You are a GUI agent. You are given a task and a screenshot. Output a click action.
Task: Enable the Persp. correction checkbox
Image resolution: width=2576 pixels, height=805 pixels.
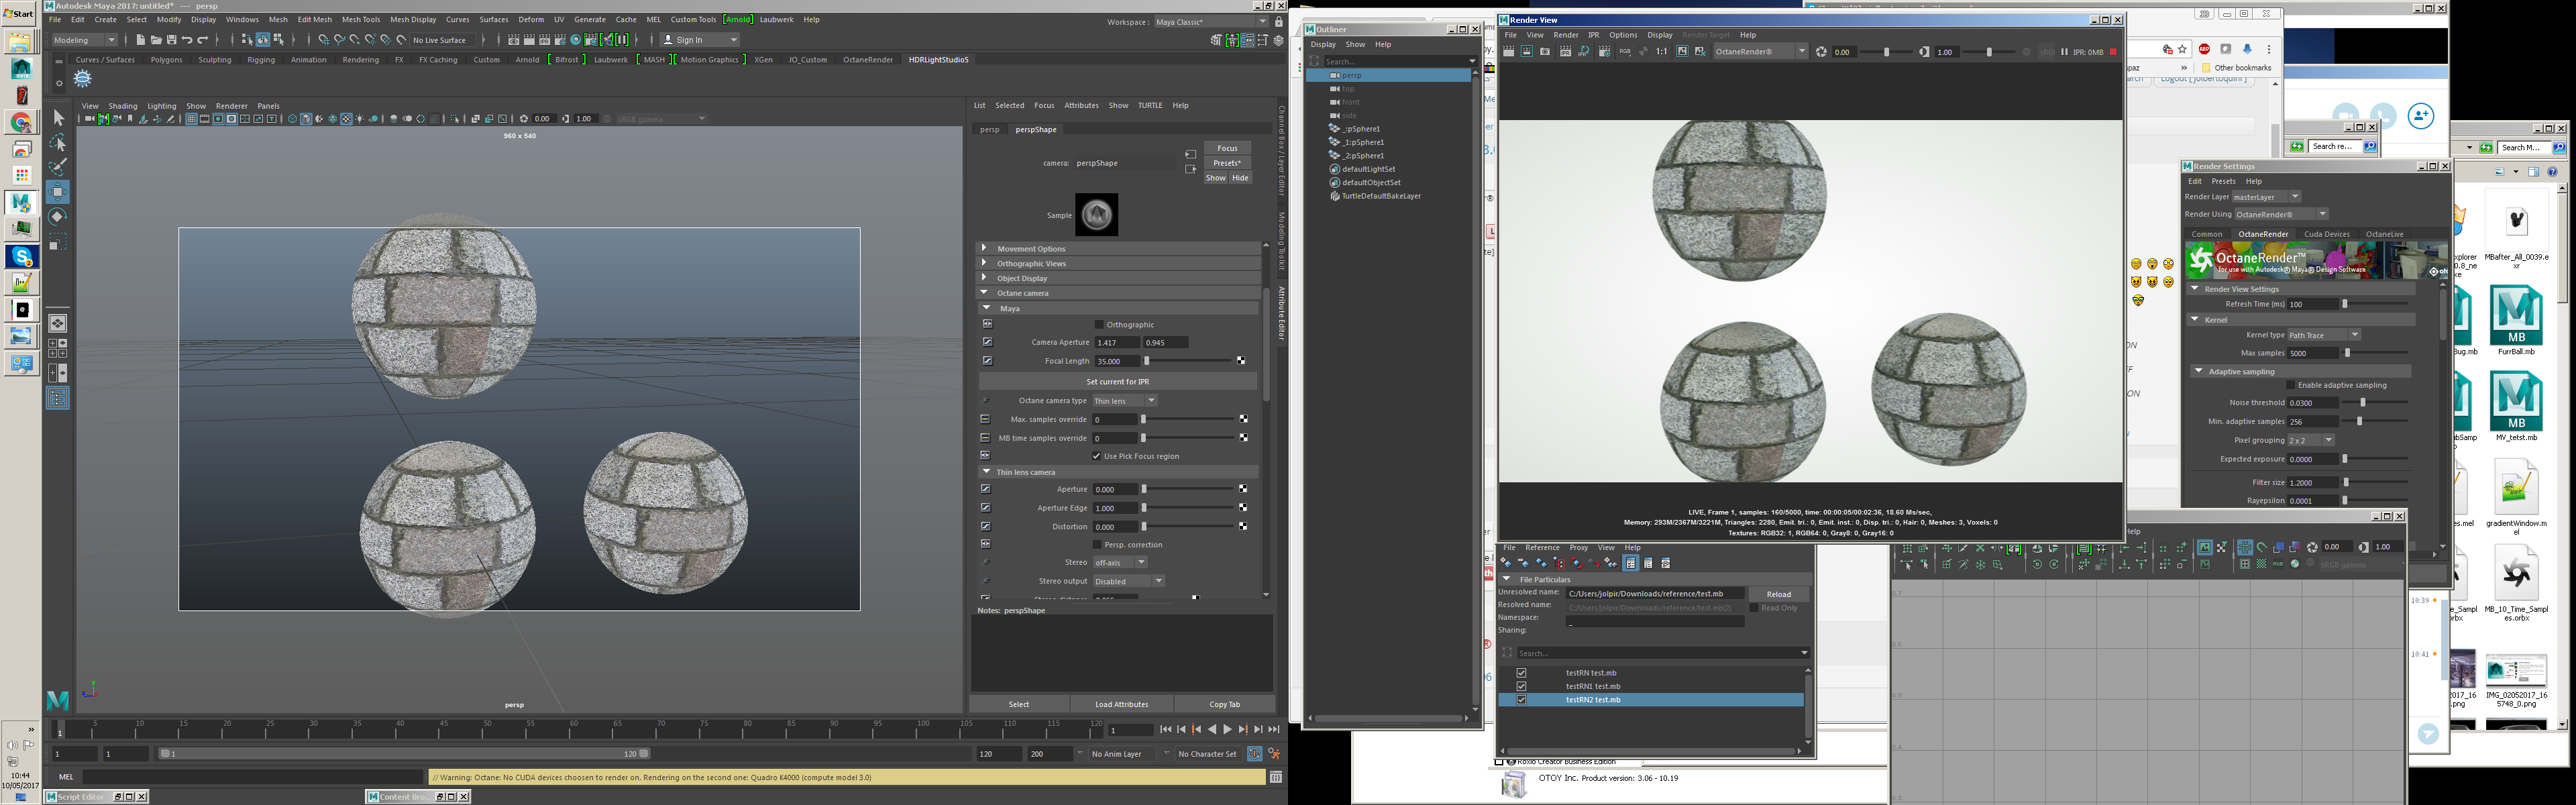(x=1097, y=545)
